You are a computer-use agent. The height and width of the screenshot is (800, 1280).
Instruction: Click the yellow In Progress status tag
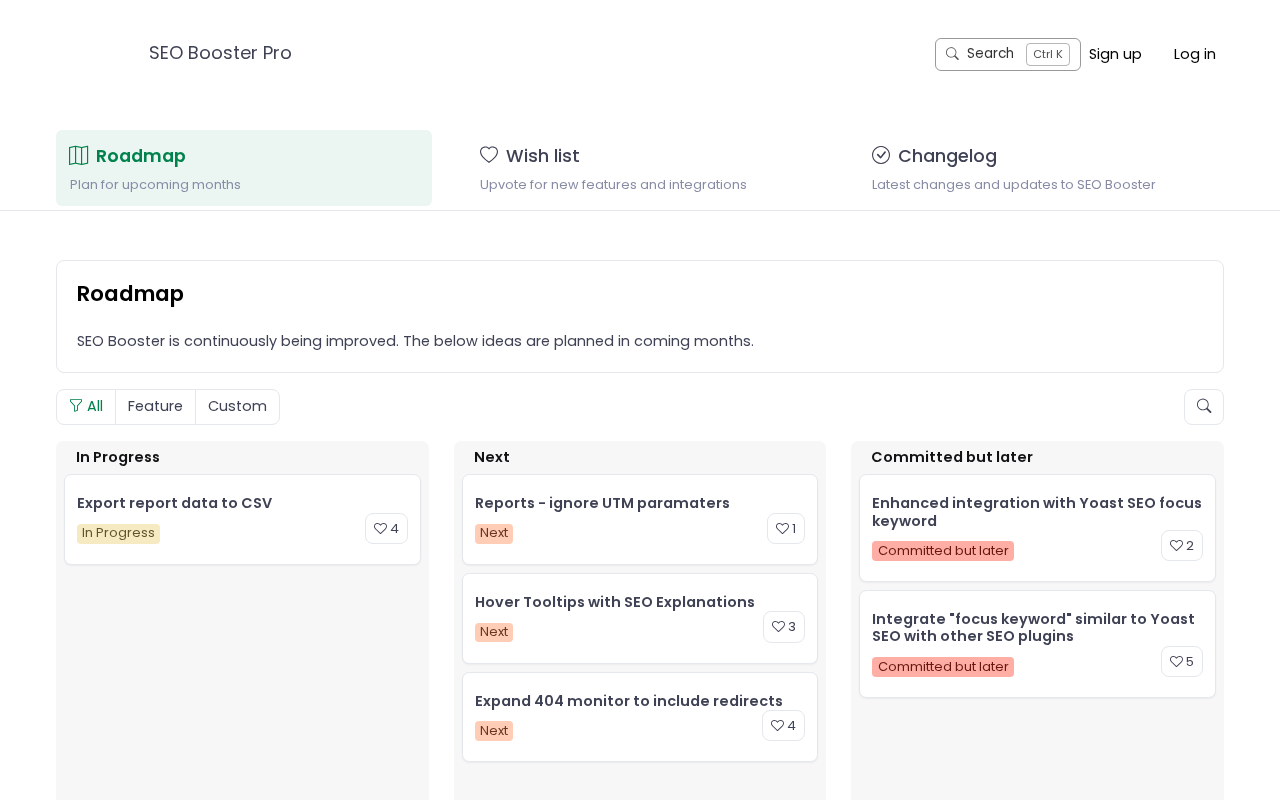(x=118, y=534)
